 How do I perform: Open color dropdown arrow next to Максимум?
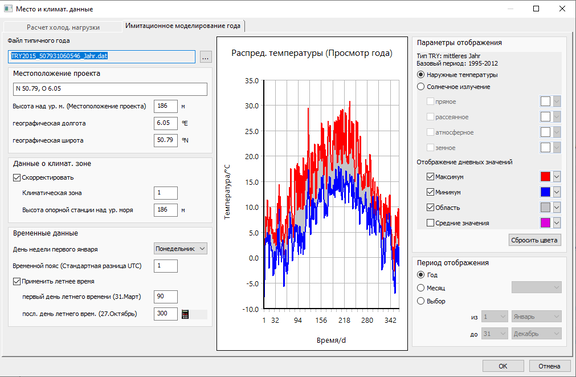click(557, 177)
